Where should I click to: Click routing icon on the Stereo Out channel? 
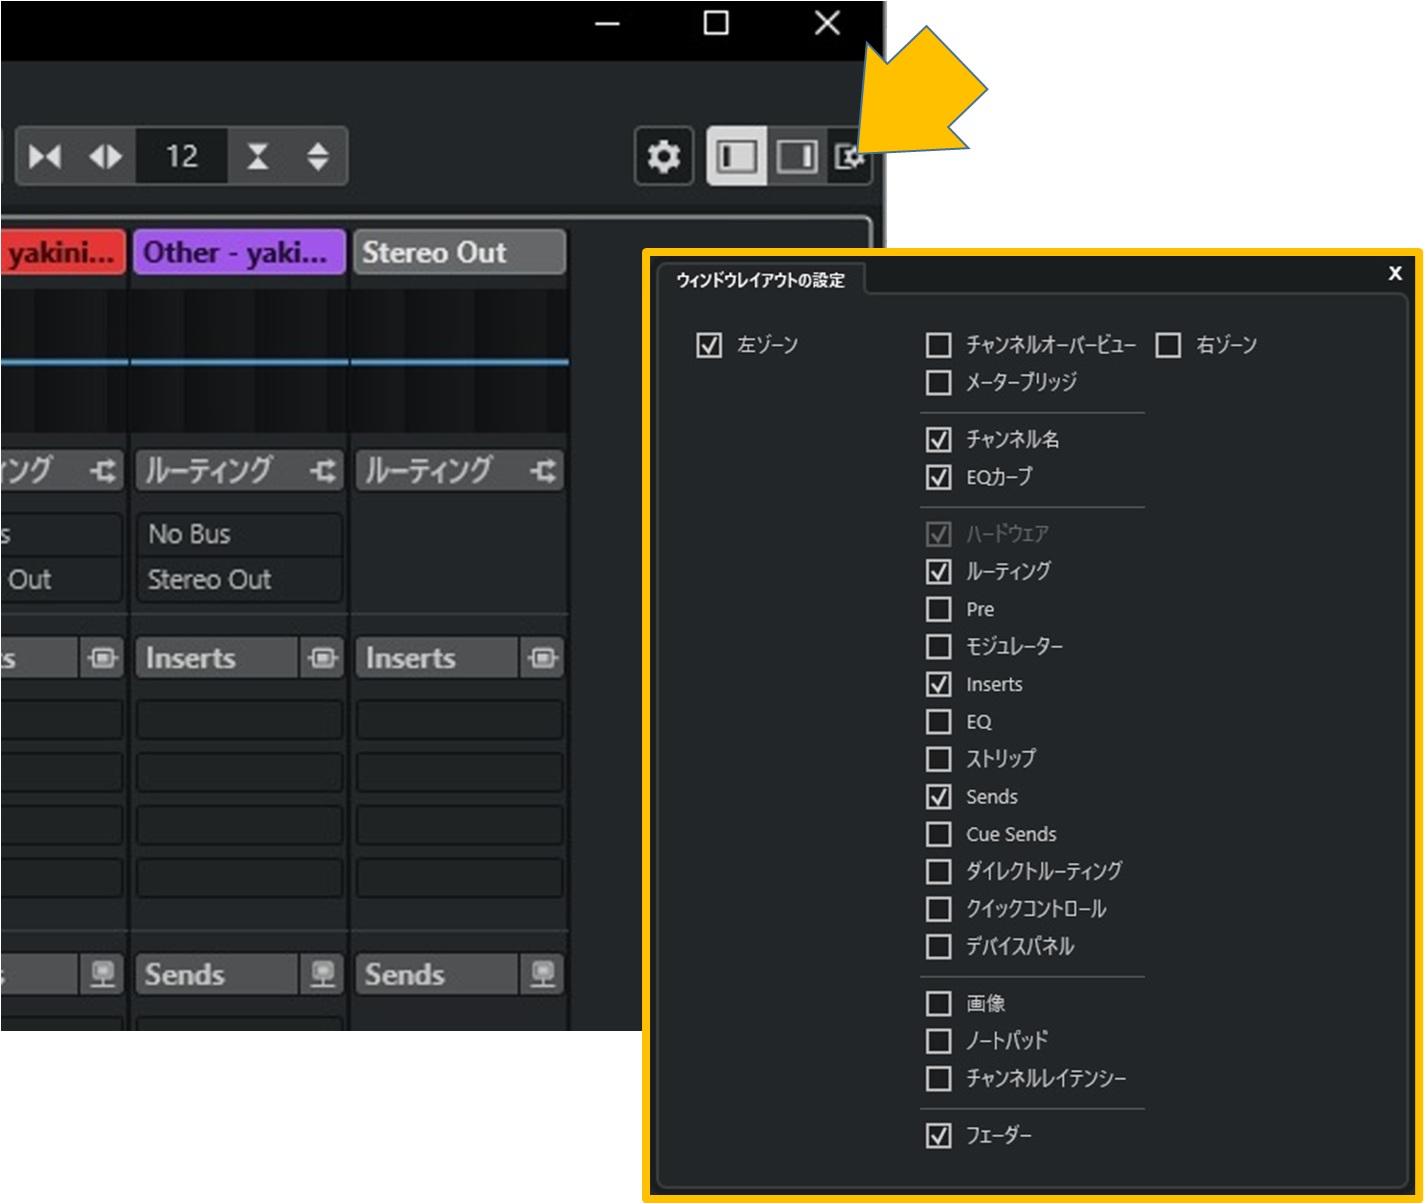click(543, 471)
